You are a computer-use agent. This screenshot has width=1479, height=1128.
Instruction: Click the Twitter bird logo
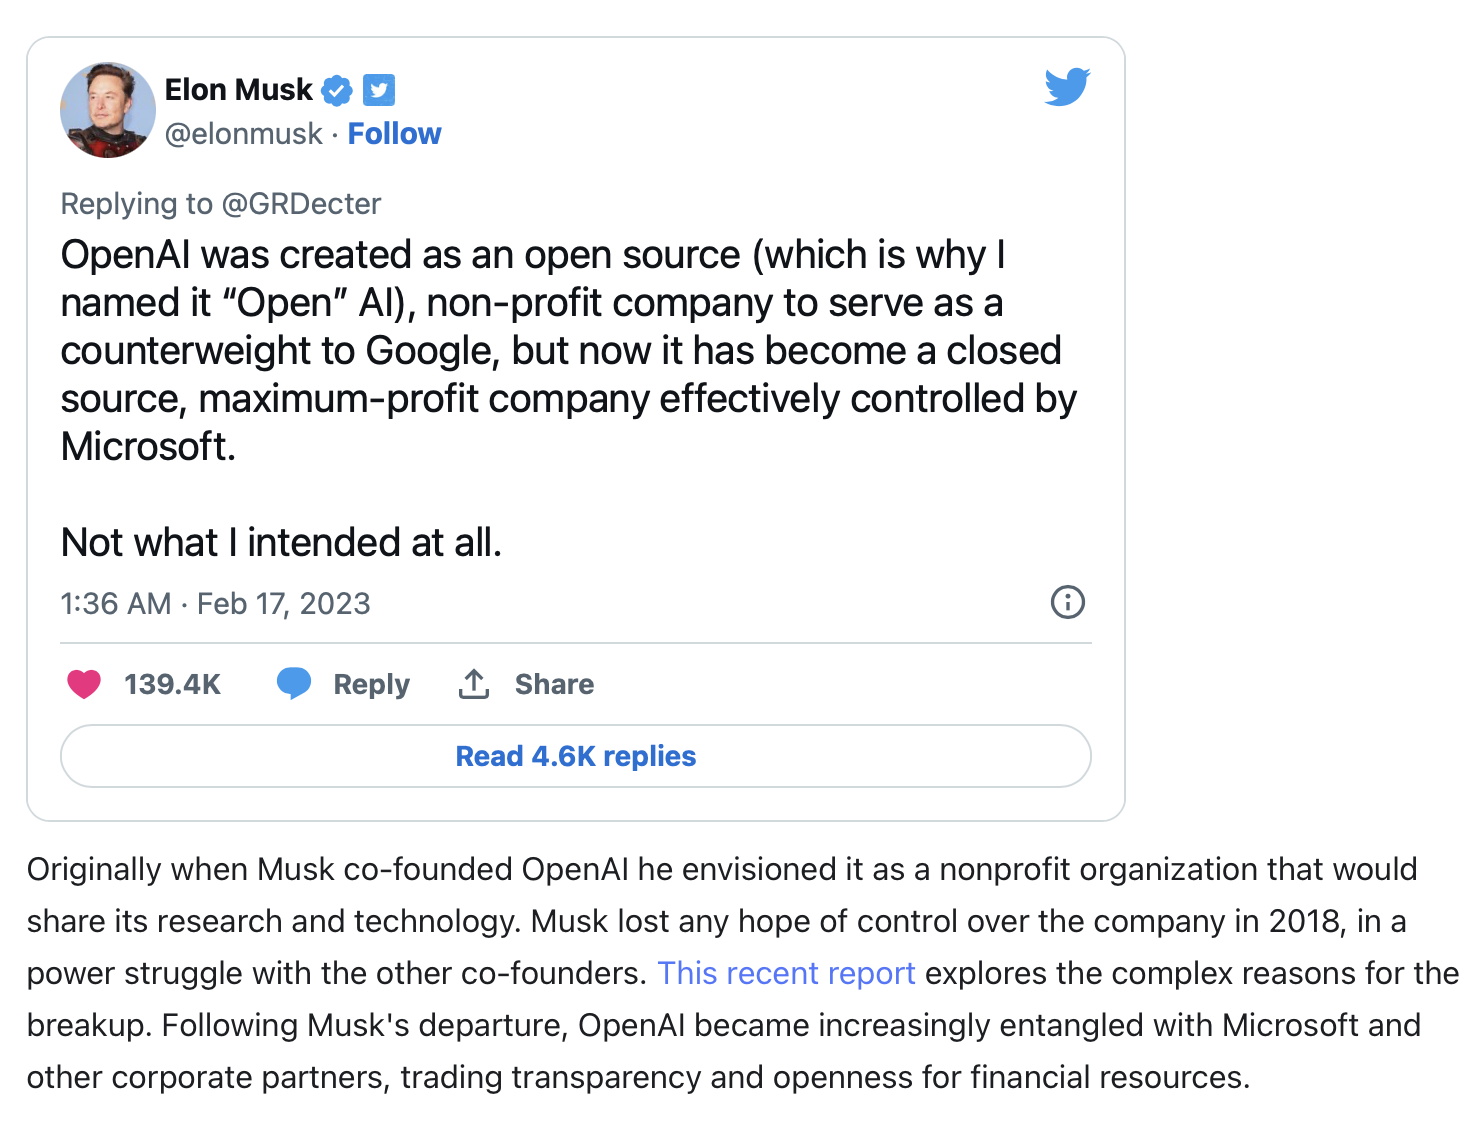coord(1067,87)
